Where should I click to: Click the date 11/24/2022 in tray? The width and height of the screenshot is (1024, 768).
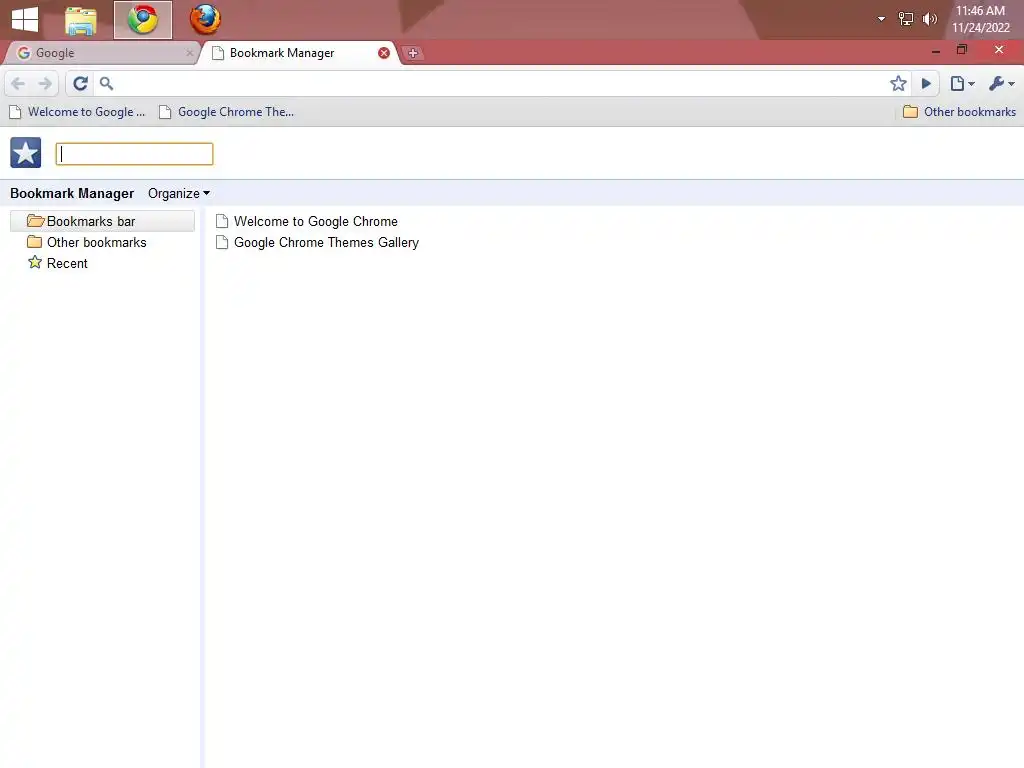pyautogui.click(x=980, y=28)
